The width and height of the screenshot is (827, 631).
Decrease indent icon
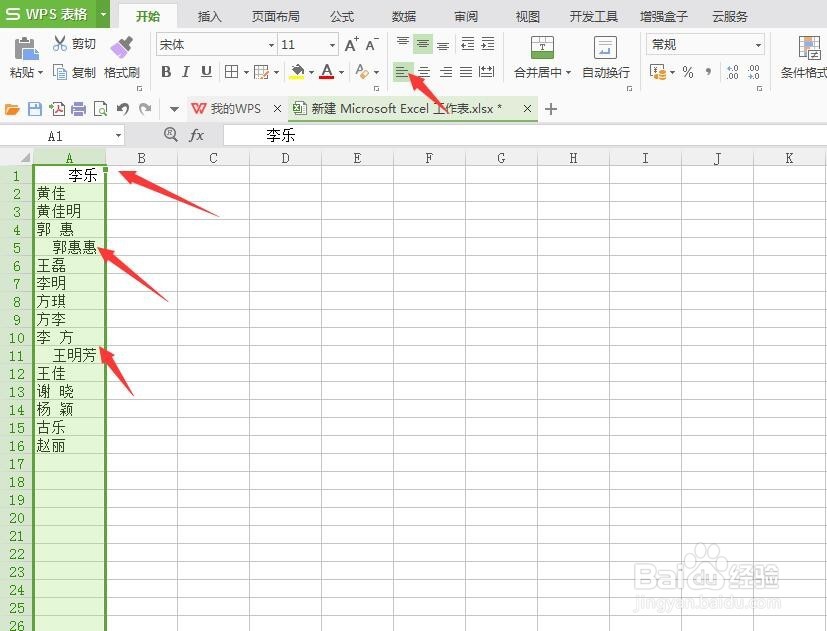pos(467,44)
